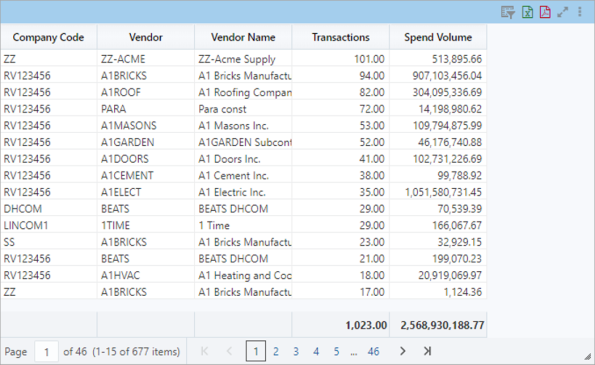Select the A1 Roofing Compan cell
The width and height of the screenshot is (595, 365).
point(243,92)
